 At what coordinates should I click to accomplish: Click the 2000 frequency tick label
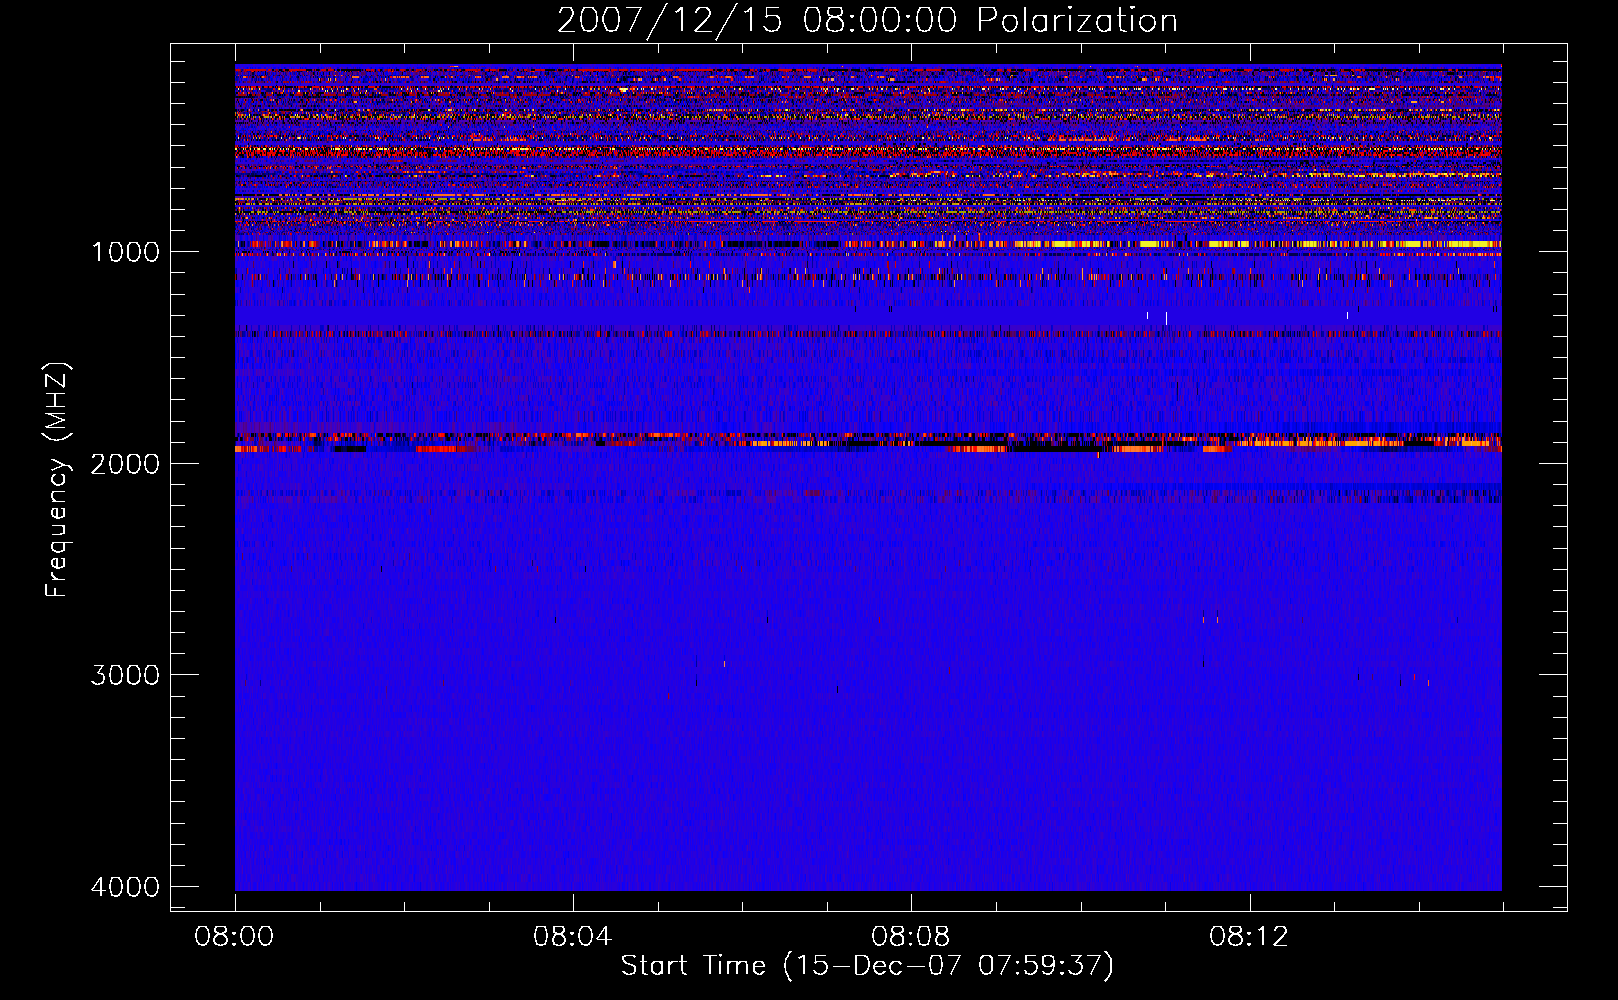point(125,464)
